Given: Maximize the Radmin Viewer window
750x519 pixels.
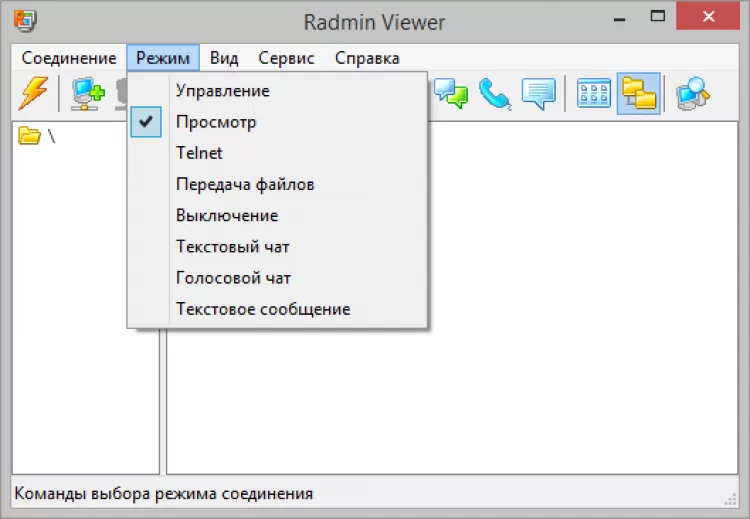Looking at the screenshot, I should pos(658,17).
